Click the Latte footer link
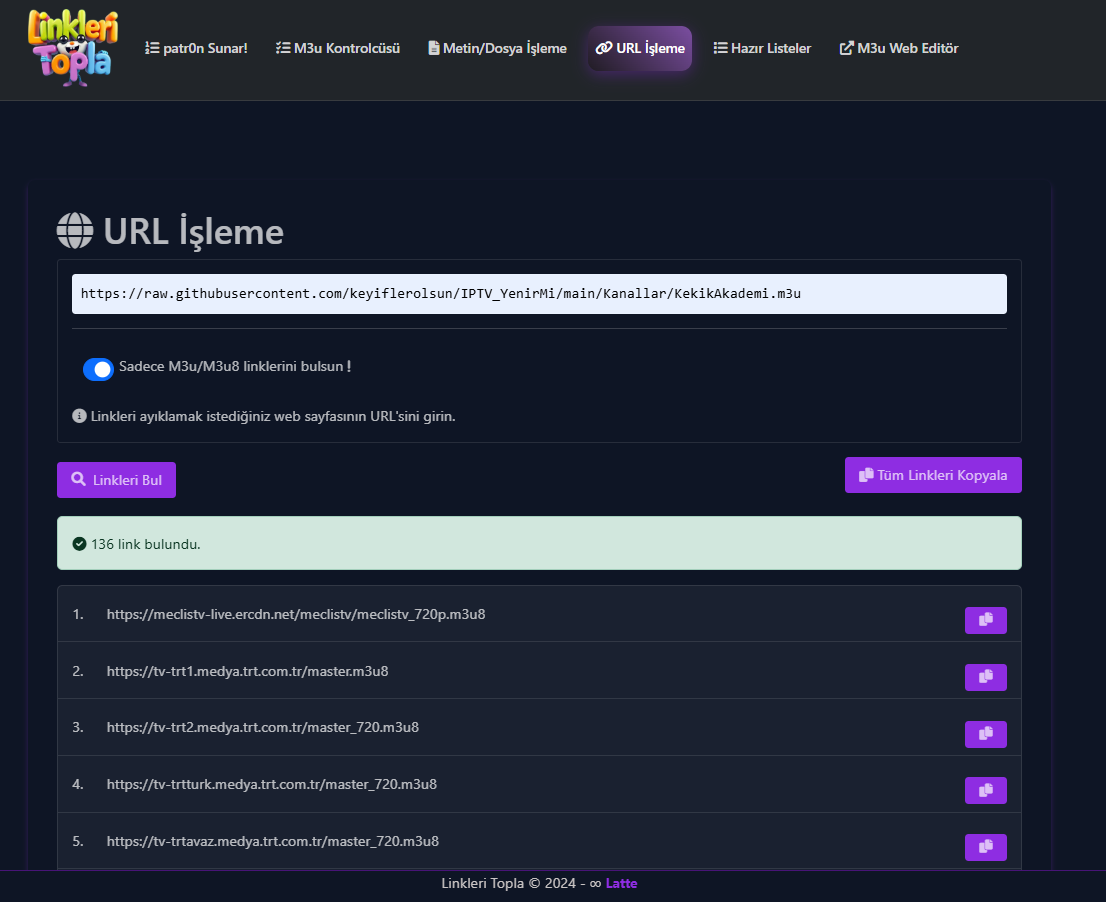 coord(621,884)
